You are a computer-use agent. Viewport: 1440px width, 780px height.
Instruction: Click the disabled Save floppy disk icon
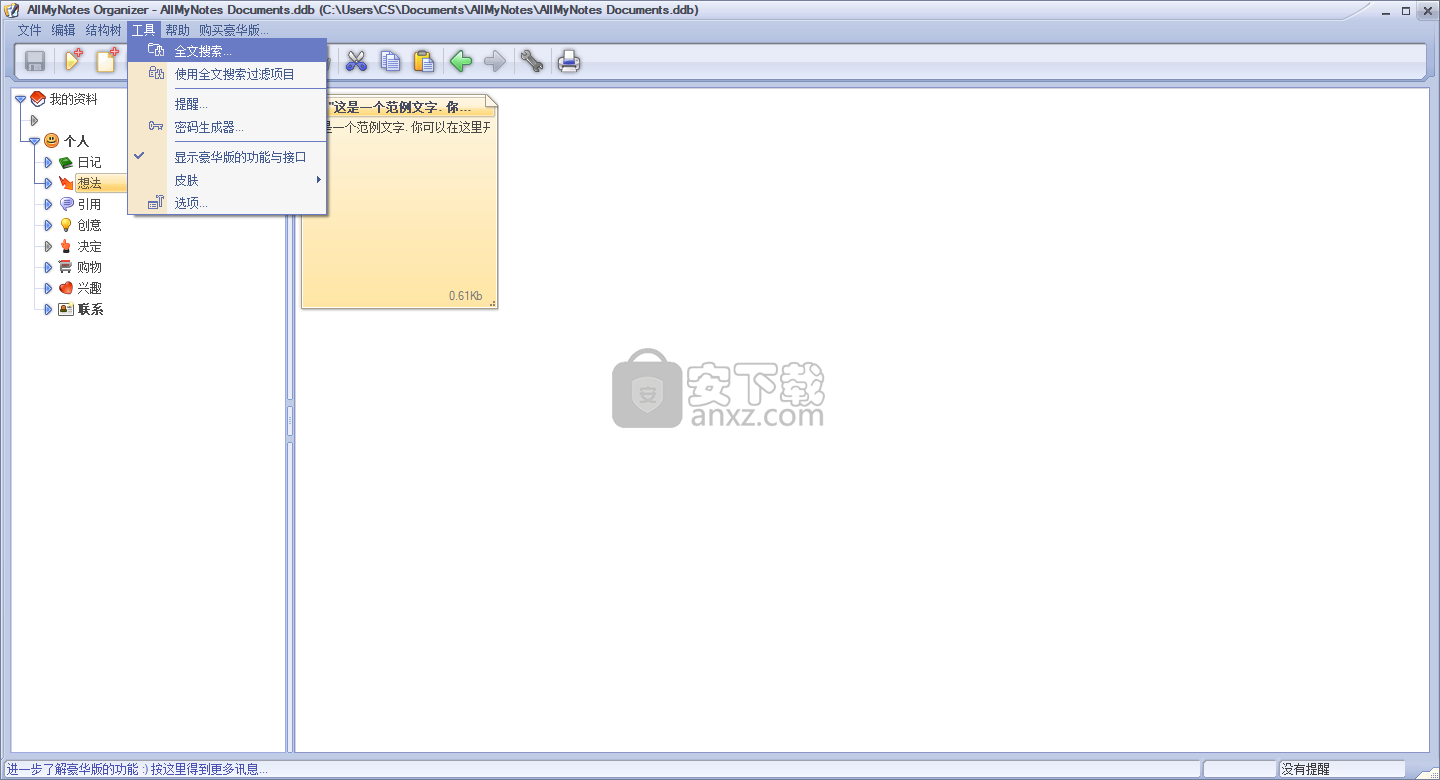[35, 61]
